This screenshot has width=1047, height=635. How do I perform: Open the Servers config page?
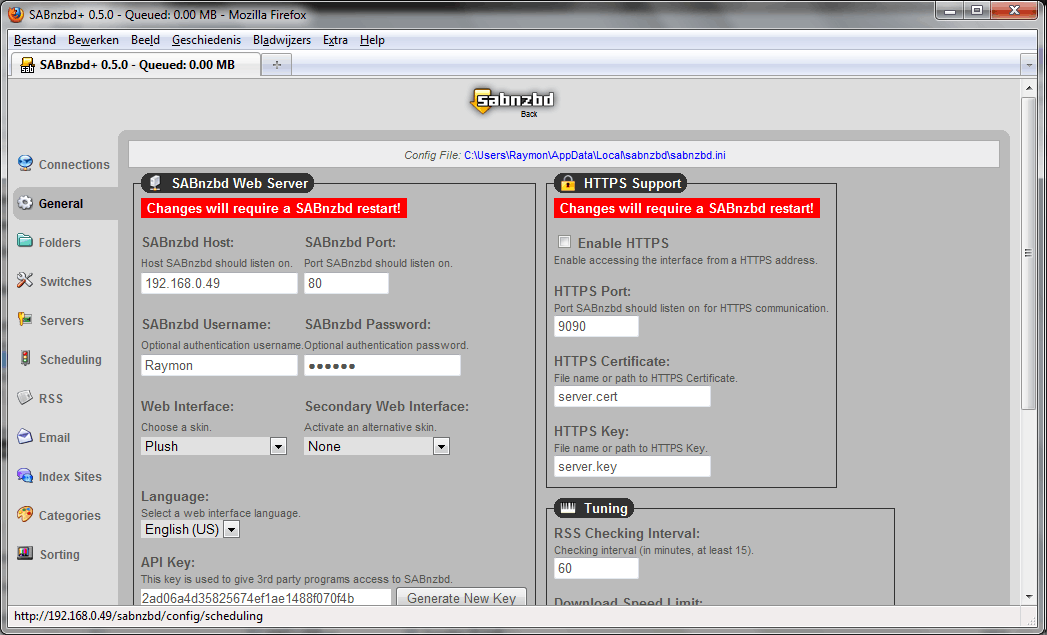point(61,321)
